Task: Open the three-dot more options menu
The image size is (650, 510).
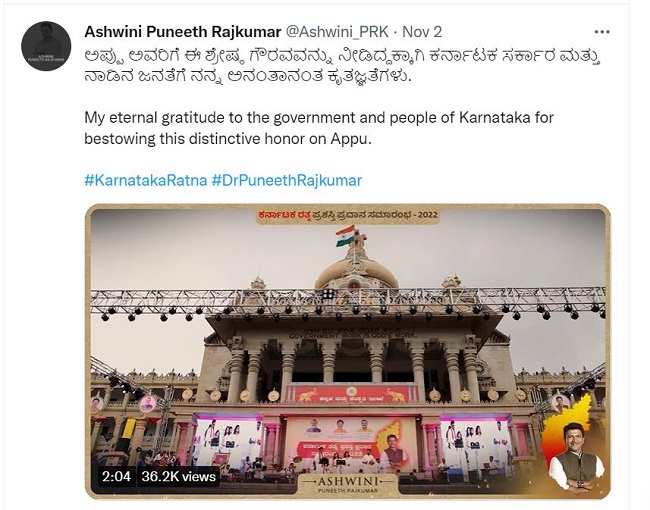Action: click(601, 32)
